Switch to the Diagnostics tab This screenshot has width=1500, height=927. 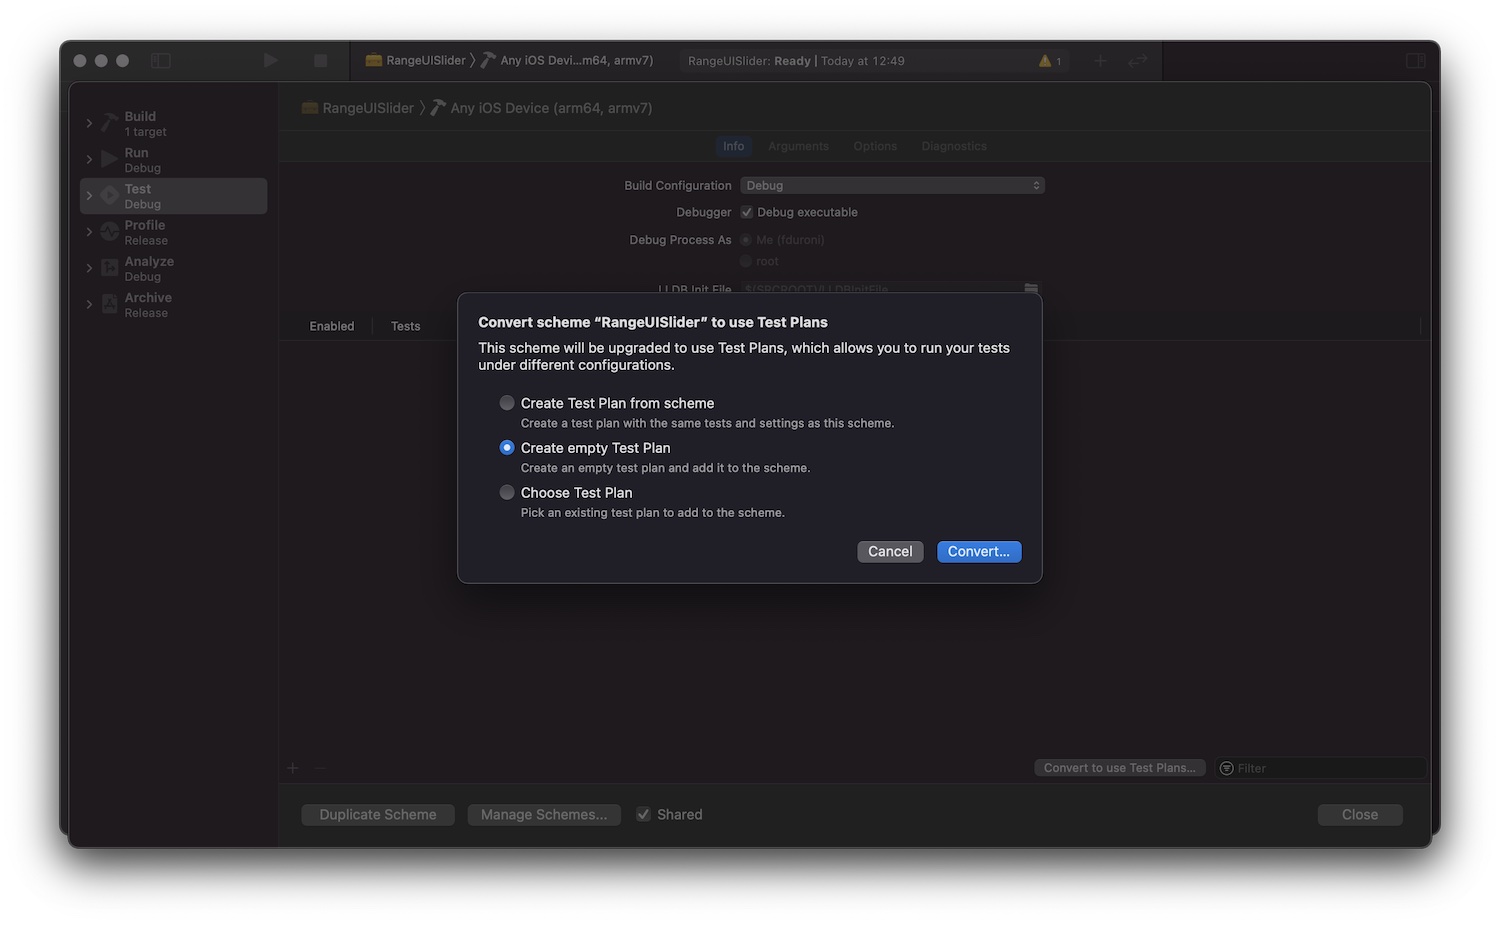pyautogui.click(x=954, y=146)
